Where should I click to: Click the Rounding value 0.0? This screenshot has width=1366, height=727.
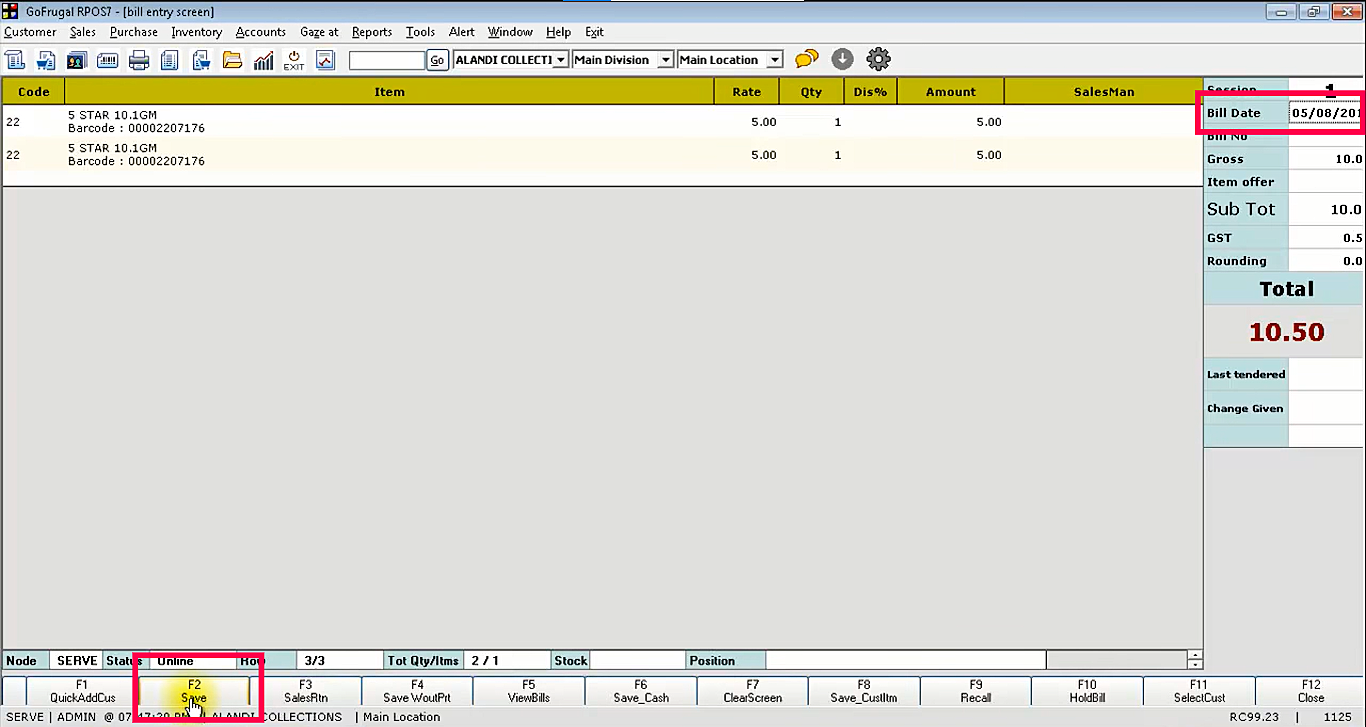pos(1353,261)
